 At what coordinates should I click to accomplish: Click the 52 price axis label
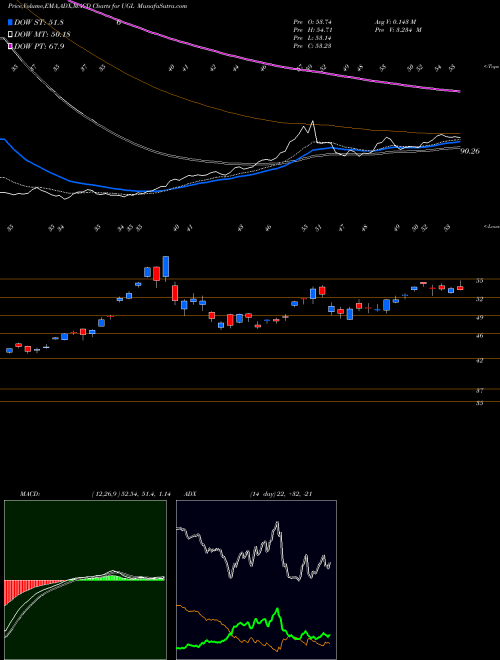point(480,299)
